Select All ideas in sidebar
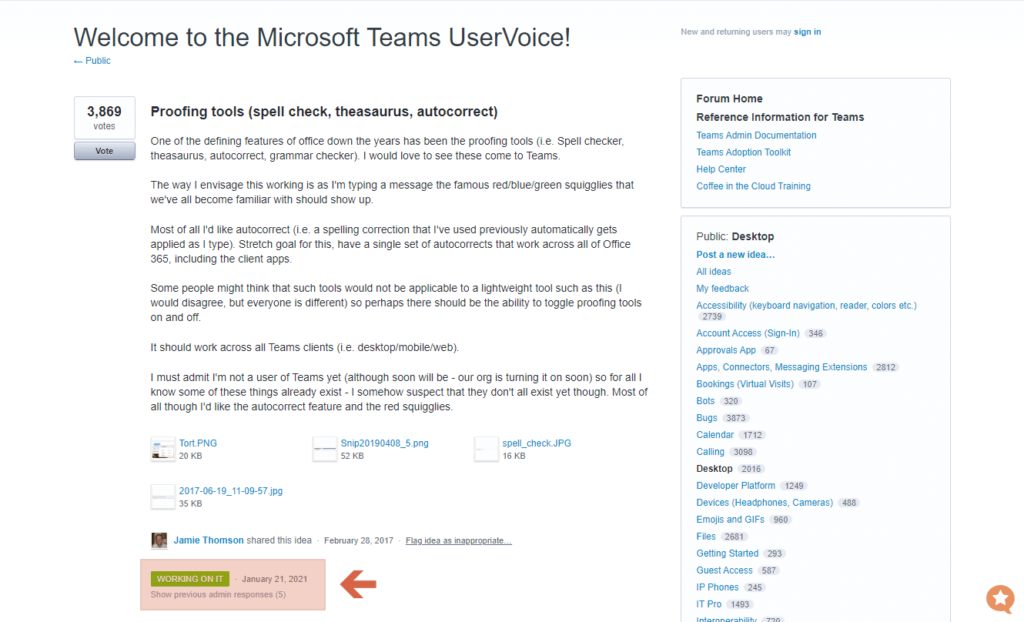 (x=713, y=272)
